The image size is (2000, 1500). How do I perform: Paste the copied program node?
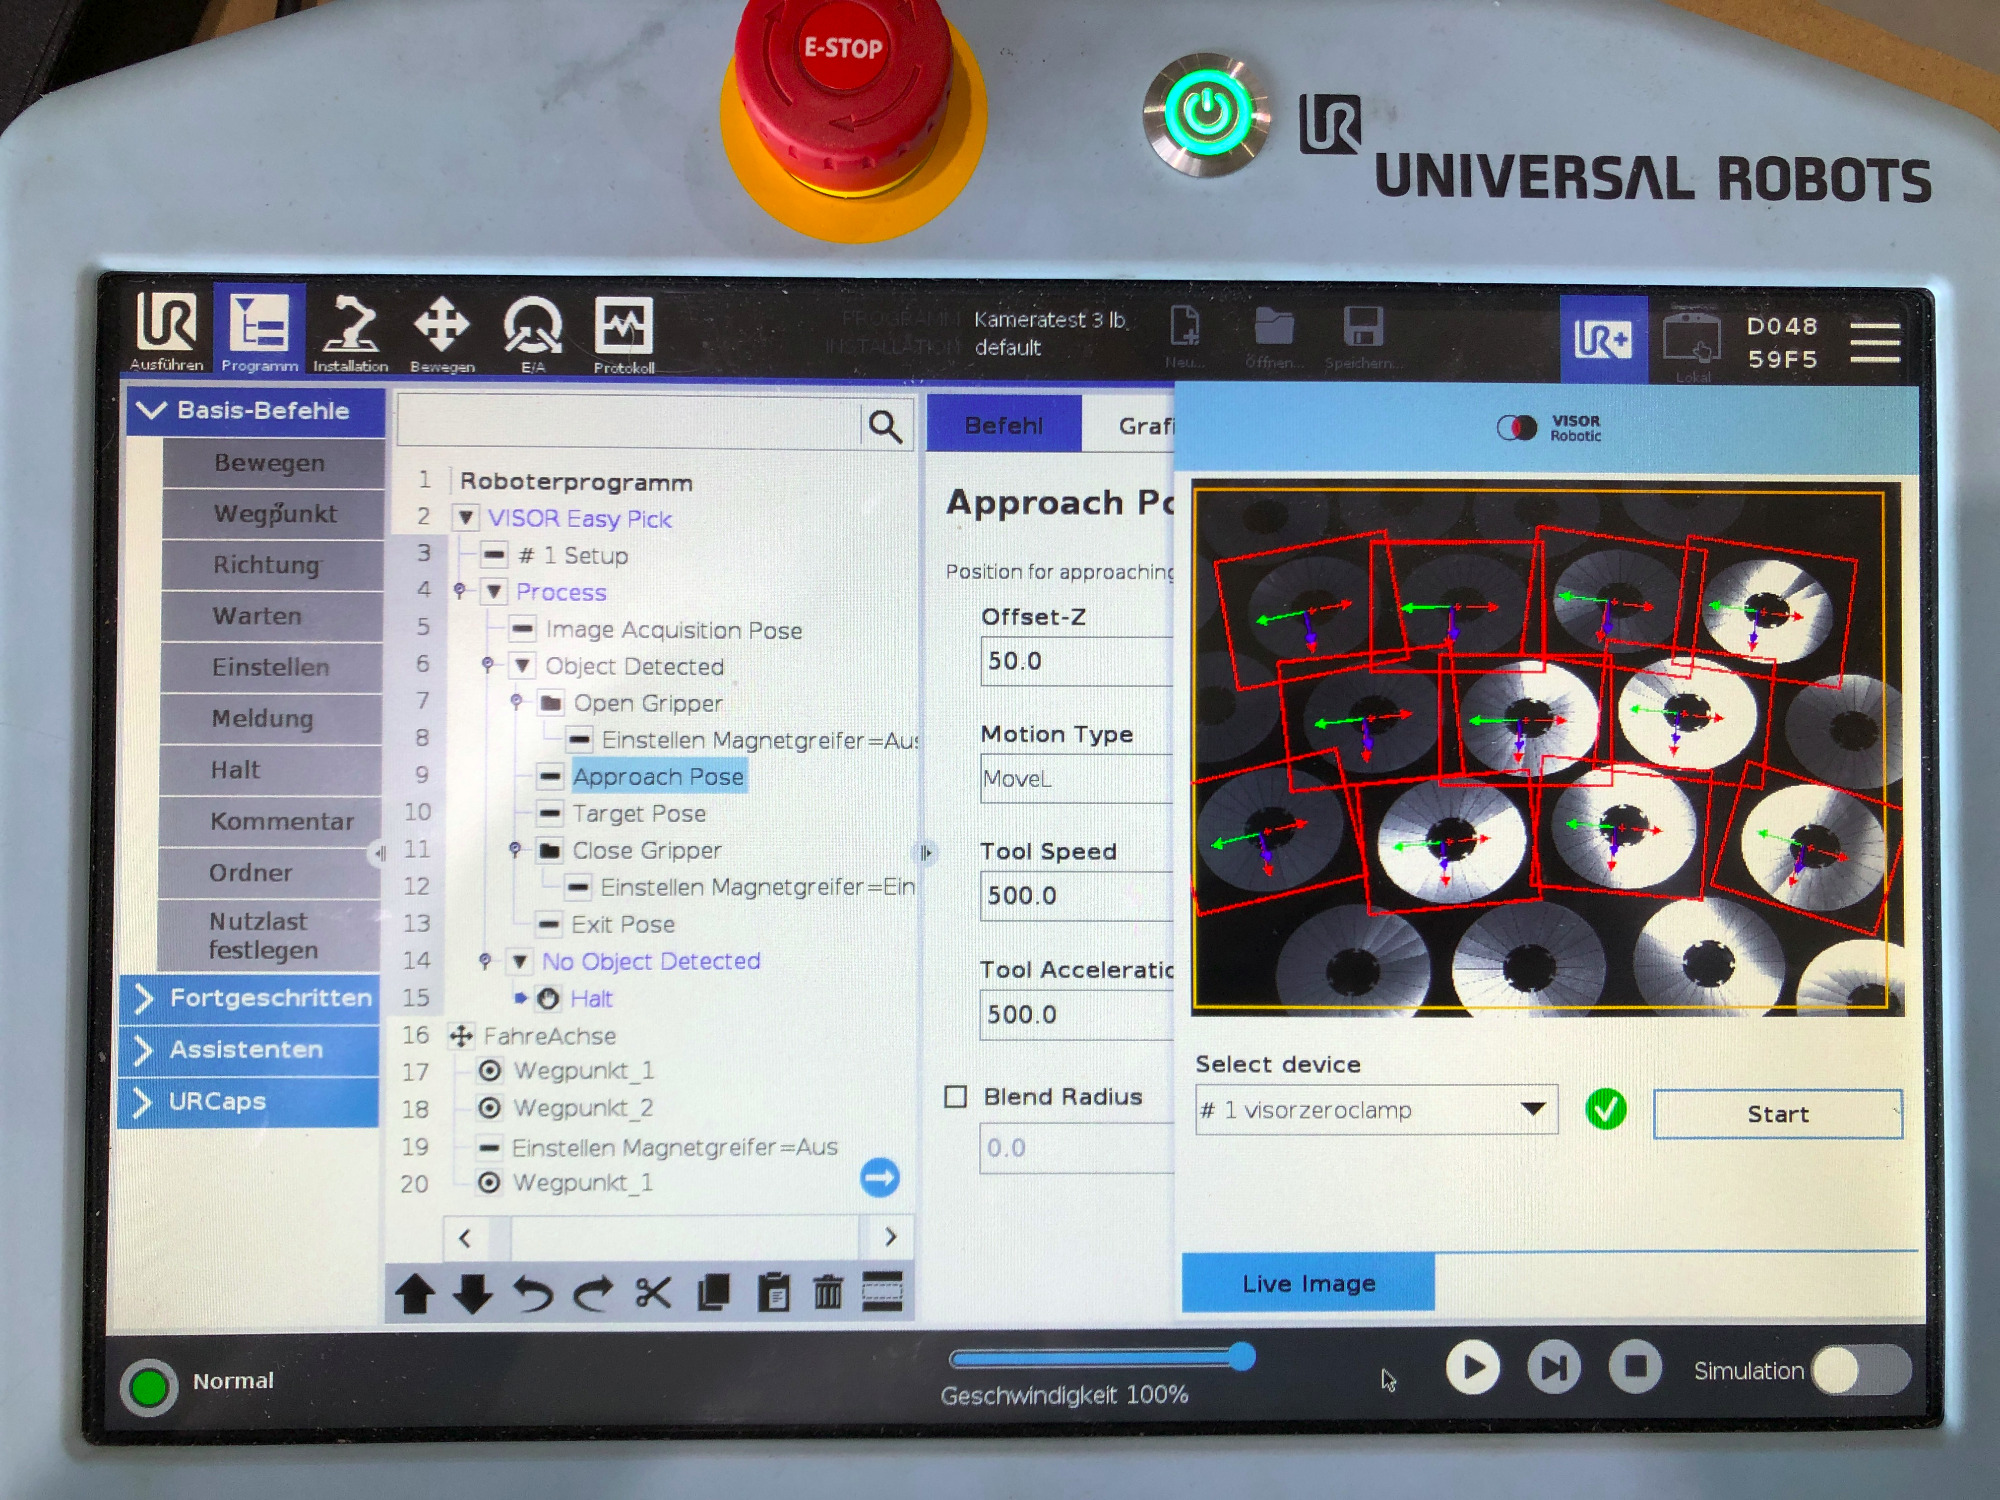773,1293
